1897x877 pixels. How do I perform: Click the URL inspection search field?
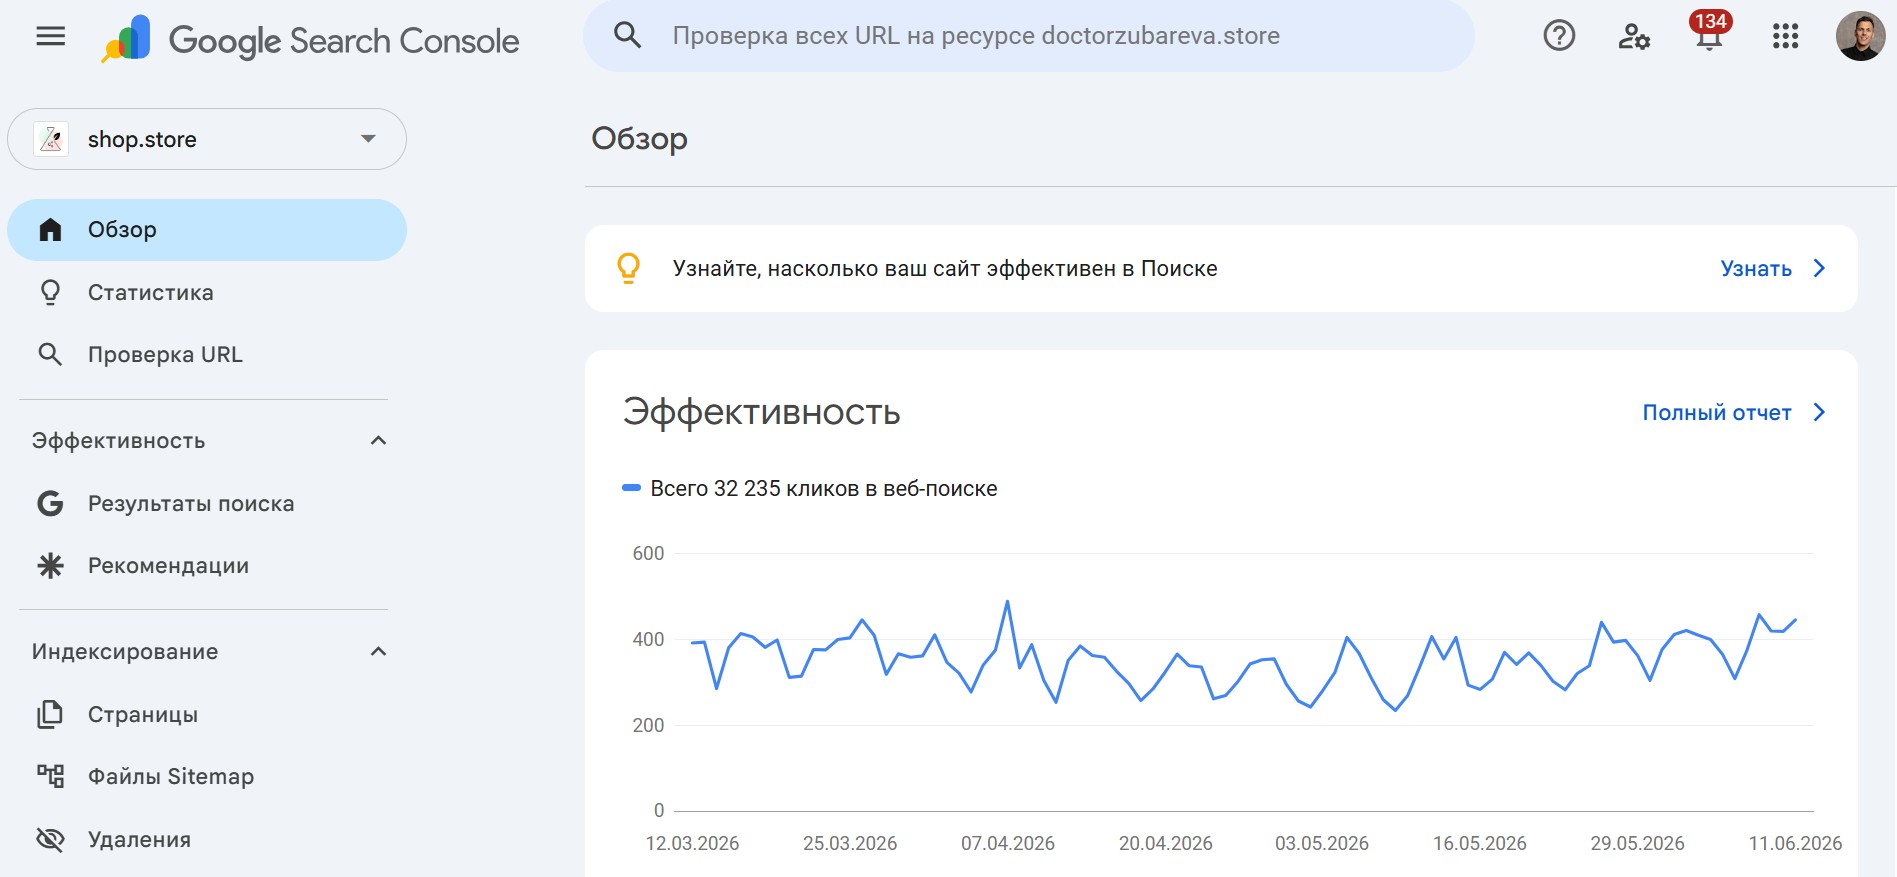tap(1028, 36)
